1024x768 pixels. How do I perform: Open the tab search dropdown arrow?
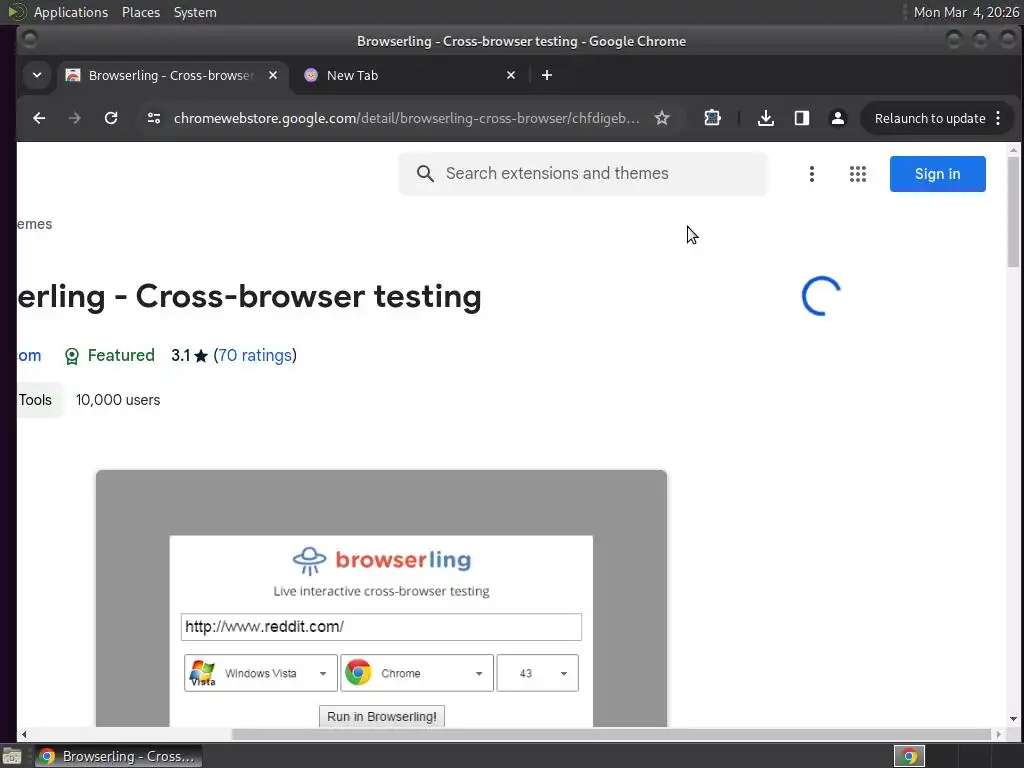pyautogui.click(x=37, y=75)
